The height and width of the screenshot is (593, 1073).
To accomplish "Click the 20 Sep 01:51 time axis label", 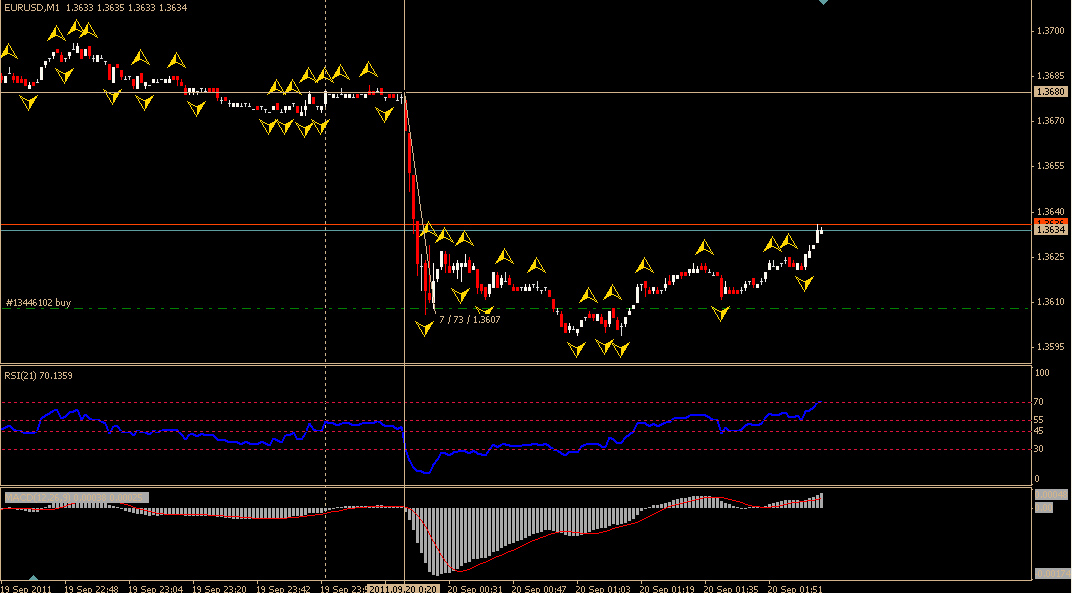I will pyautogui.click(x=794, y=589).
